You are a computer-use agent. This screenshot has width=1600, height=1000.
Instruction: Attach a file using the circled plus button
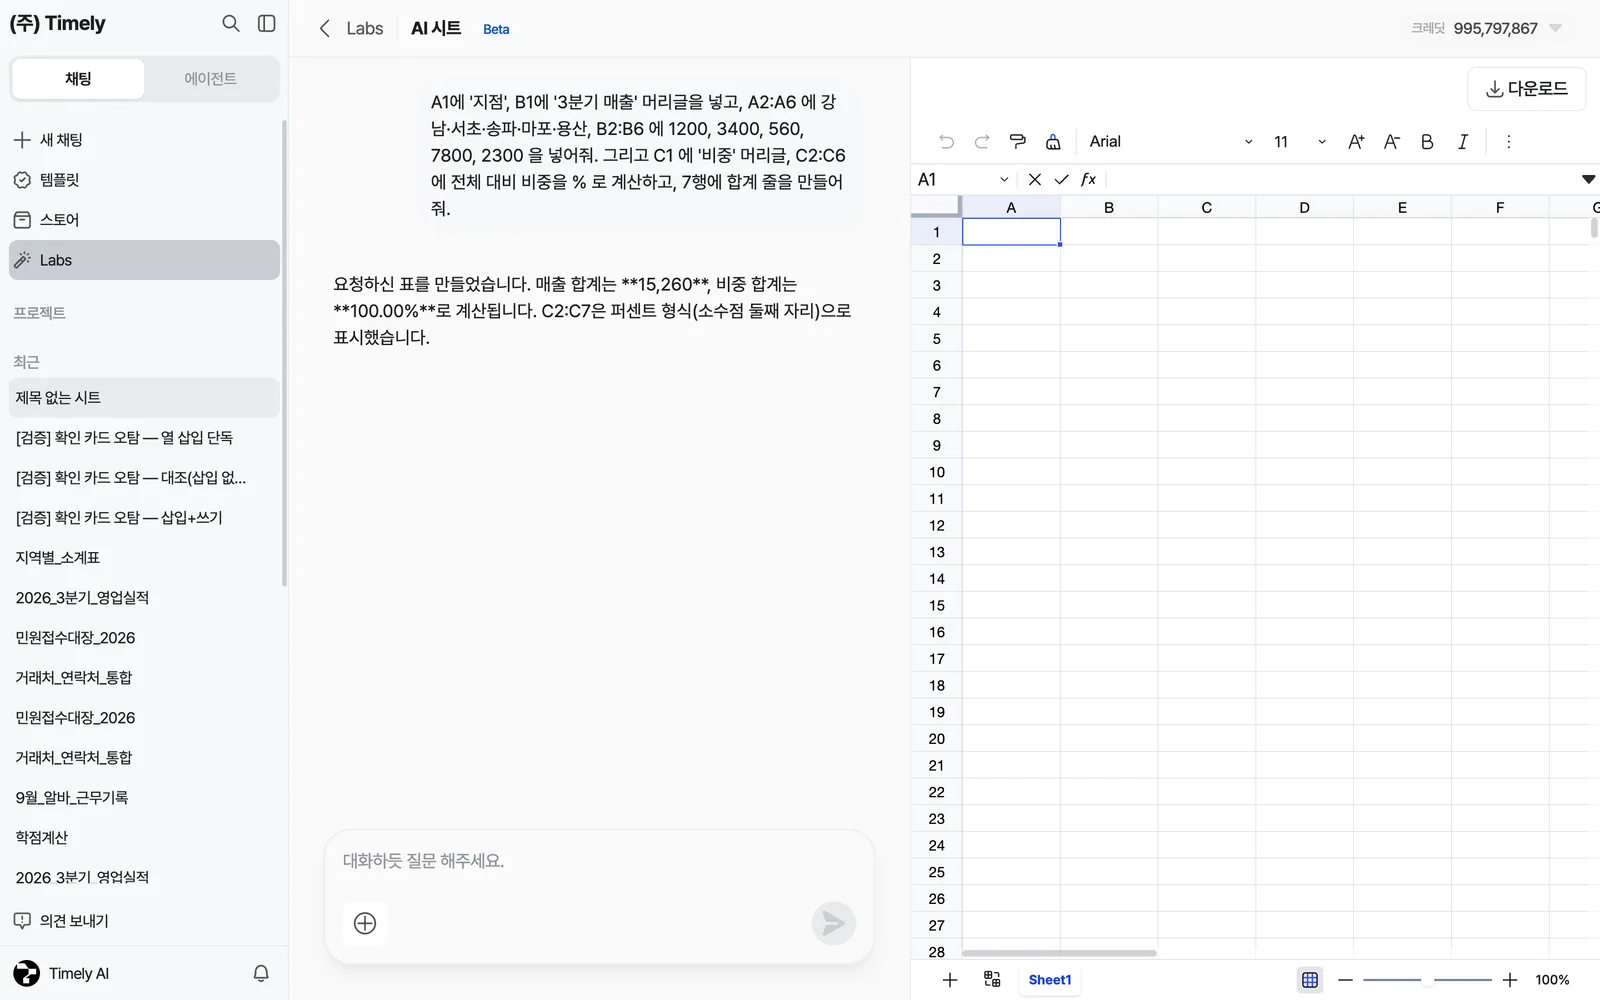tap(365, 923)
